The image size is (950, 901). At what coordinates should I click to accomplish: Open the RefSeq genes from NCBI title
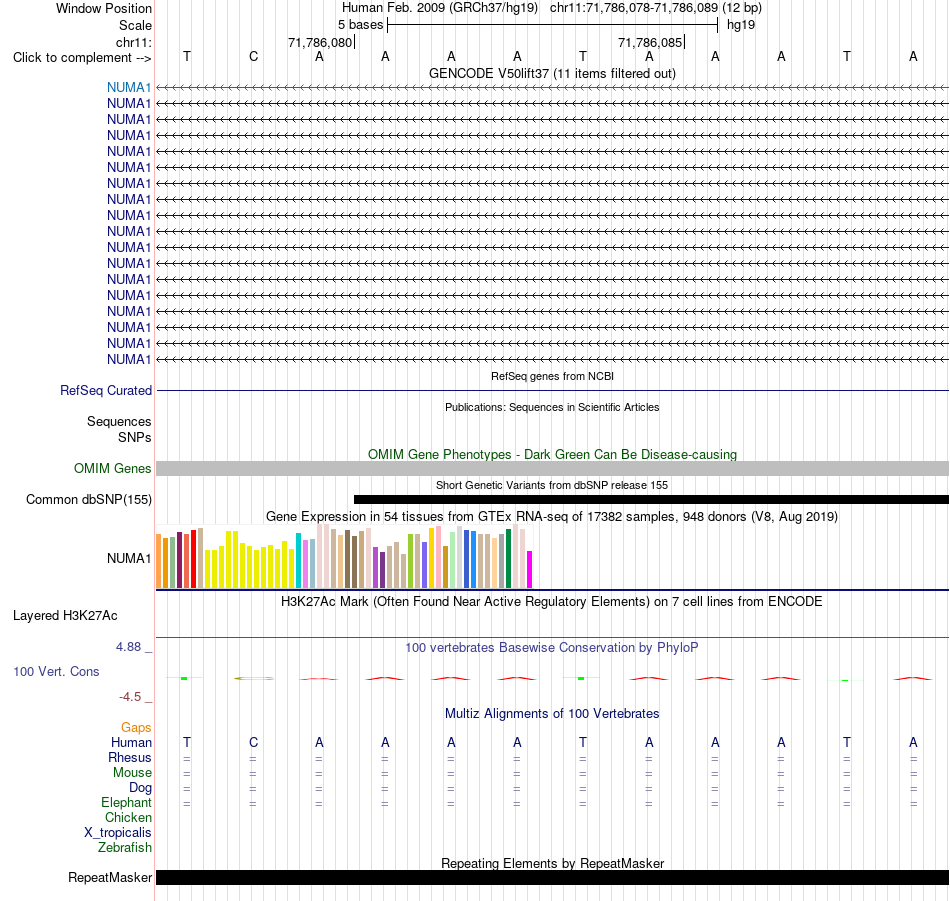(552, 376)
